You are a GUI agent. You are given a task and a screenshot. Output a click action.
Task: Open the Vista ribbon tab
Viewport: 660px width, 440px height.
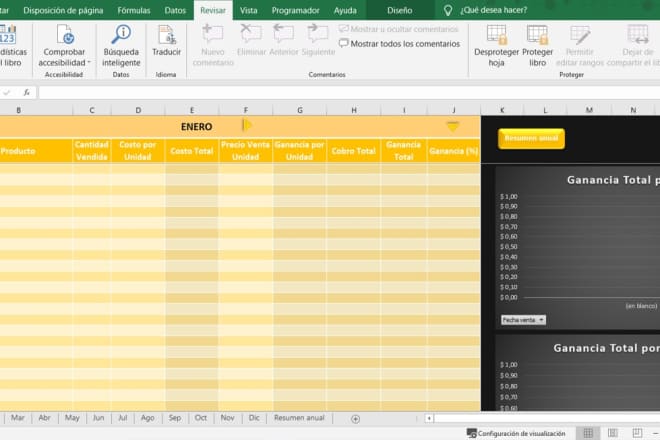point(248,11)
